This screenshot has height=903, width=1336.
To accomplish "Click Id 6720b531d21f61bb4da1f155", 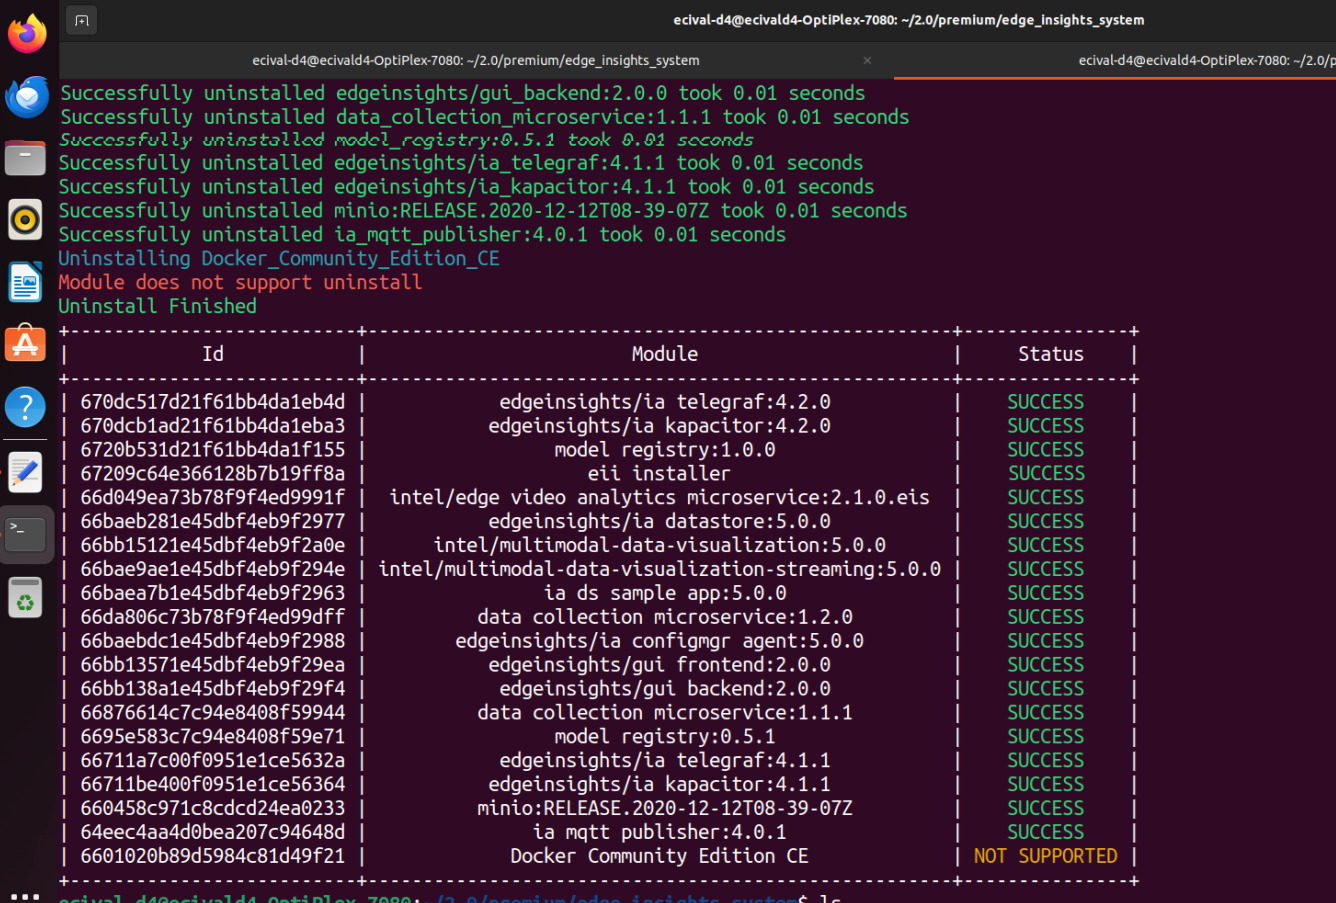I will (x=213, y=450).
